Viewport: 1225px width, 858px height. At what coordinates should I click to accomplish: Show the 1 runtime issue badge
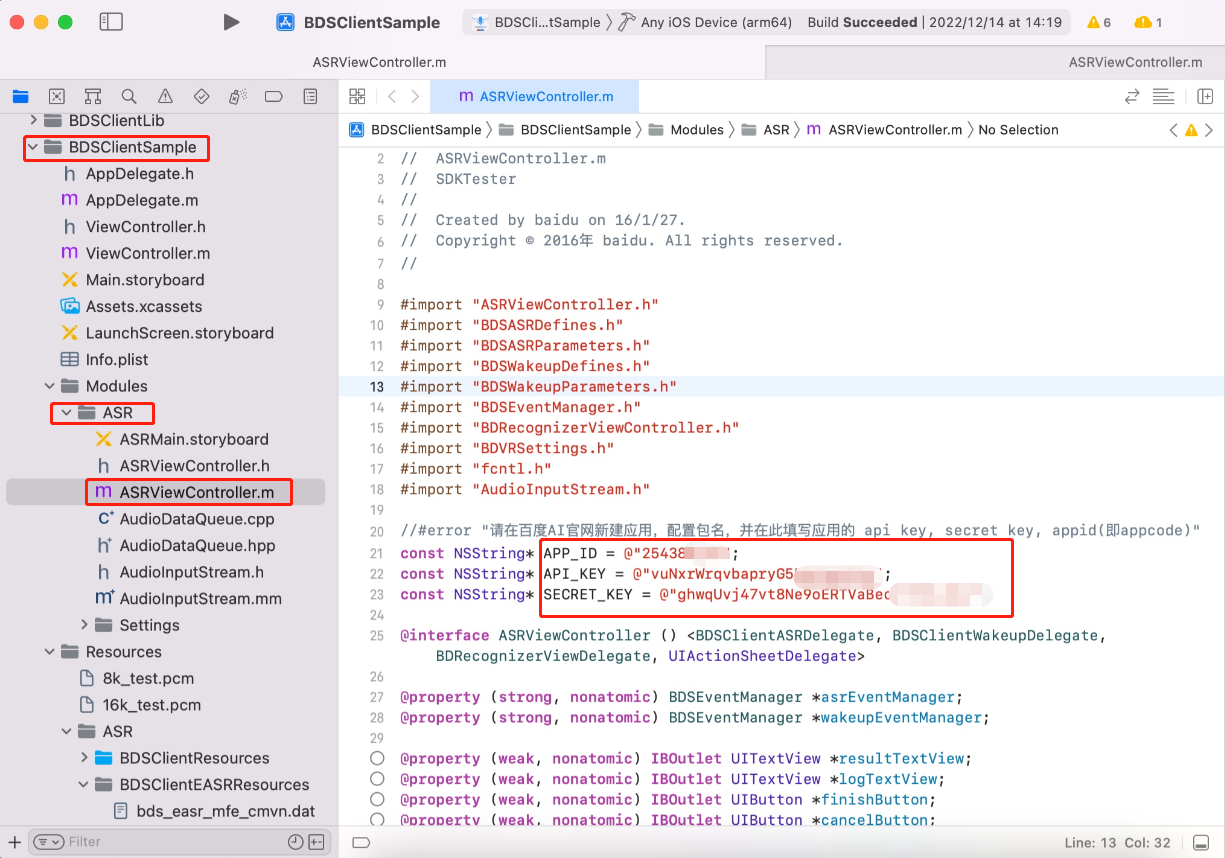click(x=1148, y=22)
